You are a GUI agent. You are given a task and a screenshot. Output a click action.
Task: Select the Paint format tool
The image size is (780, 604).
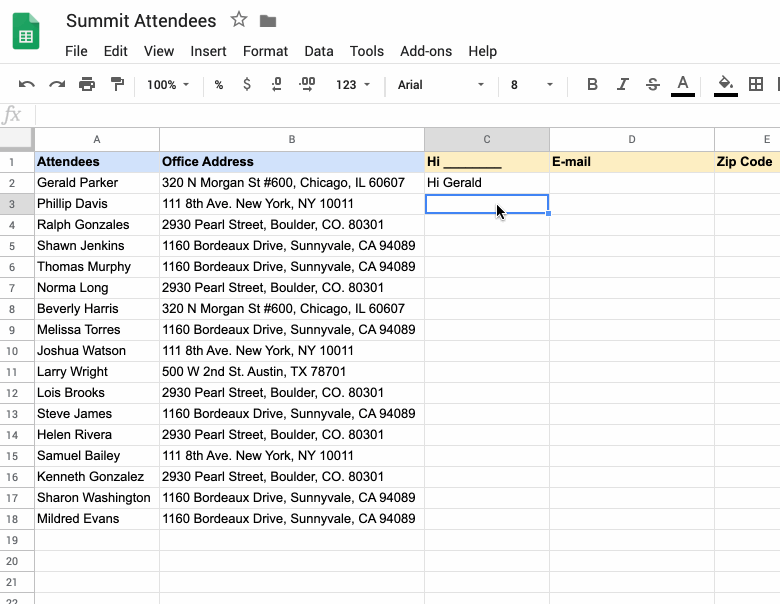(117, 85)
